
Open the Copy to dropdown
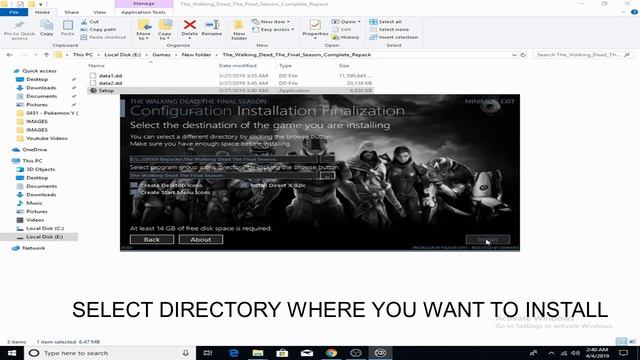click(x=165, y=30)
